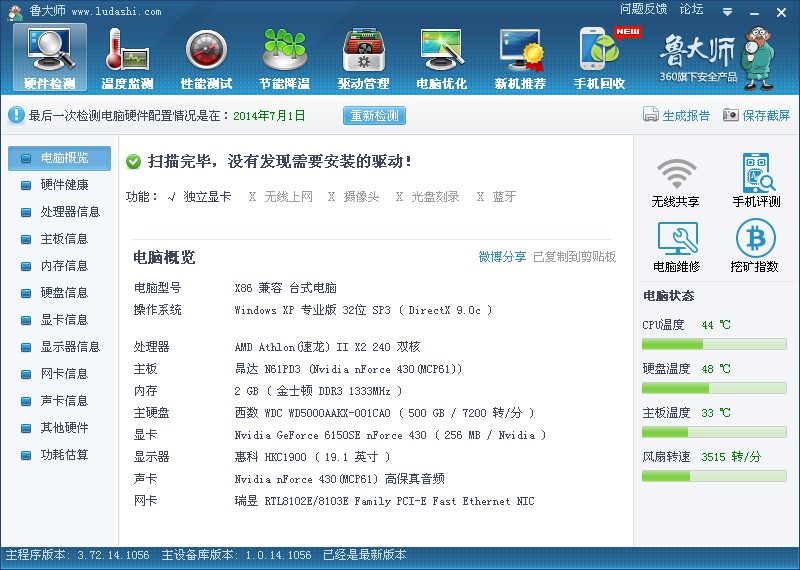
Task: Click the 光盘刻录 feature indicator
Action: click(428, 197)
